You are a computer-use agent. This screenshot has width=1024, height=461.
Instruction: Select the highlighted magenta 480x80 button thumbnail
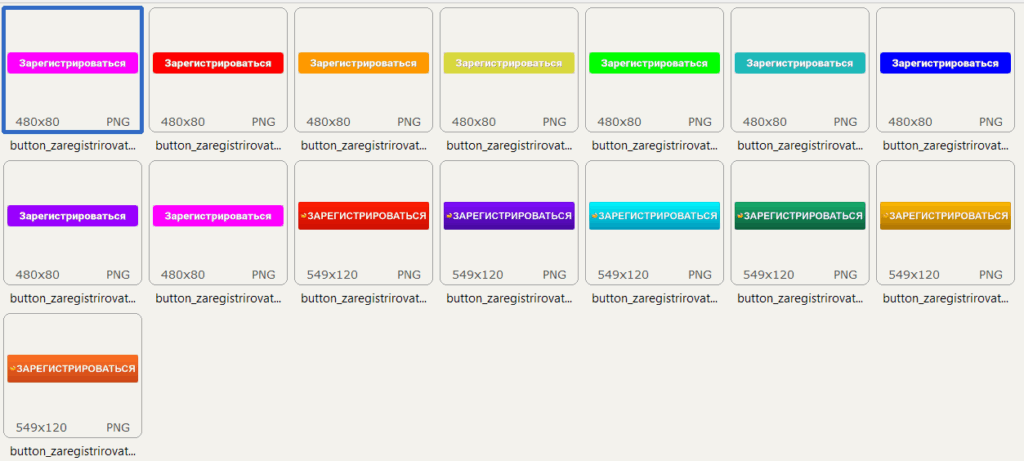[x=73, y=63]
